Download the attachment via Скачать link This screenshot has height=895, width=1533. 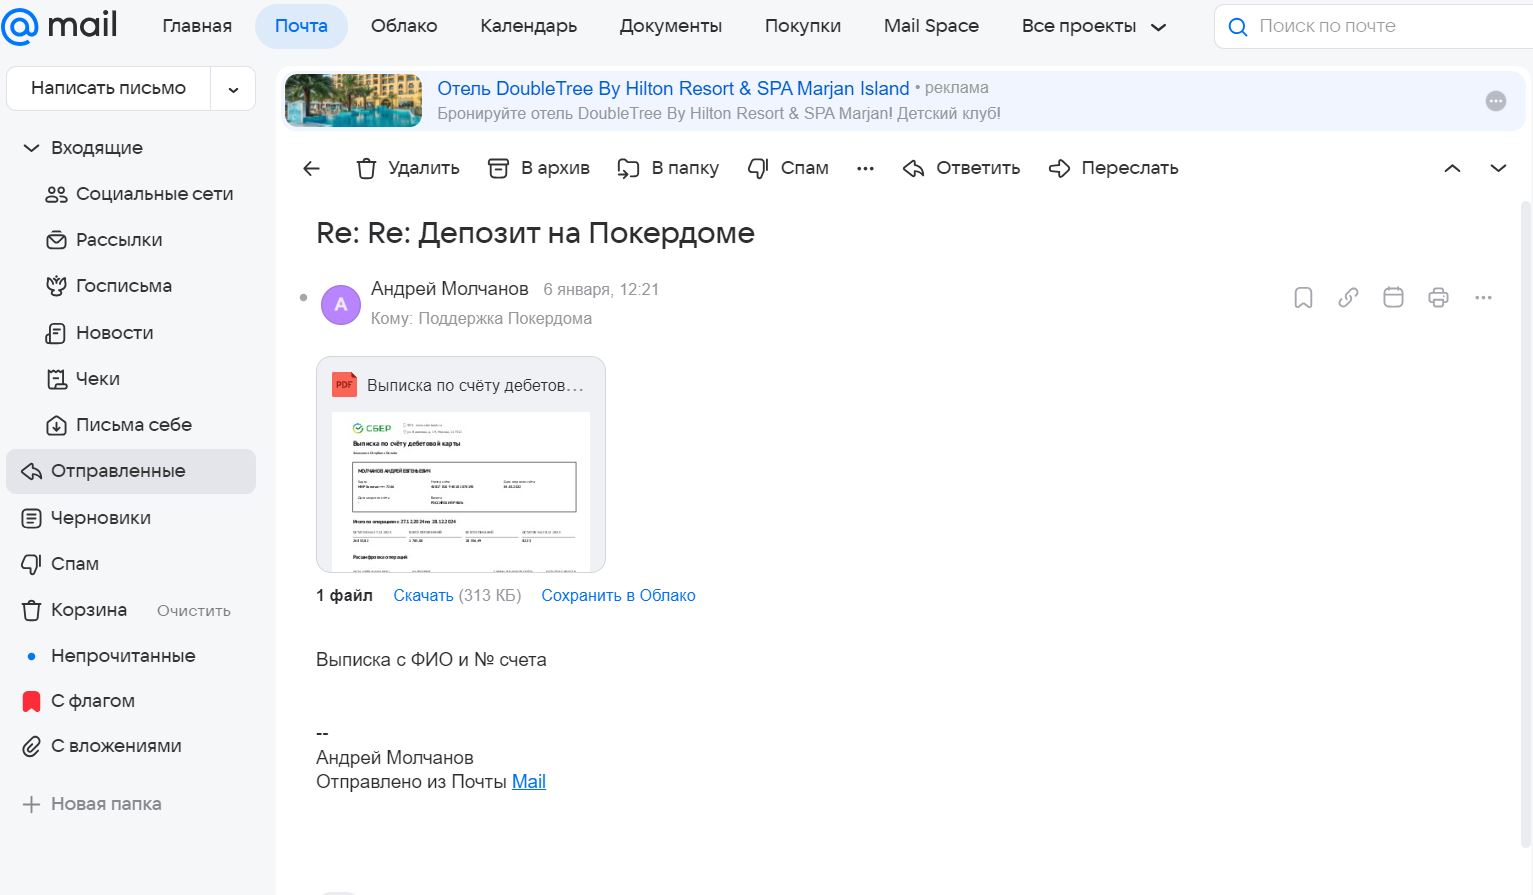click(x=423, y=596)
